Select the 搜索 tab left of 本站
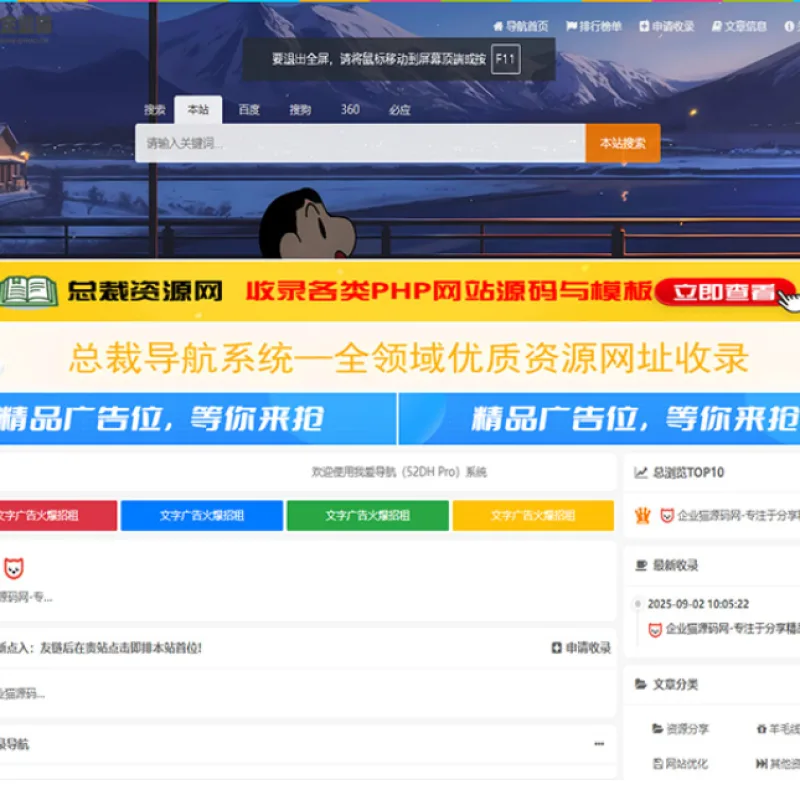Image resolution: width=800 pixels, height=800 pixels. pos(155,110)
